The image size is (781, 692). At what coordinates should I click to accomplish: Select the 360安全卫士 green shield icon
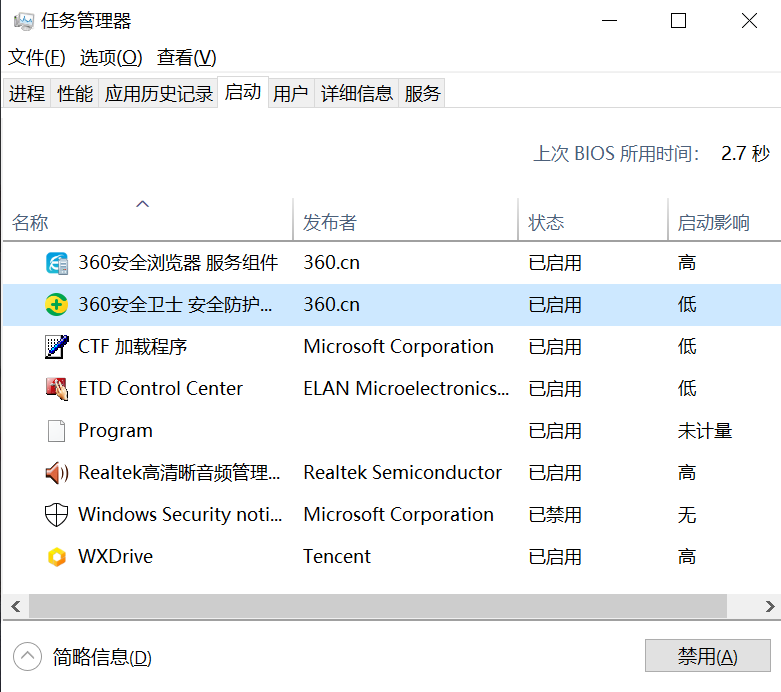58,305
